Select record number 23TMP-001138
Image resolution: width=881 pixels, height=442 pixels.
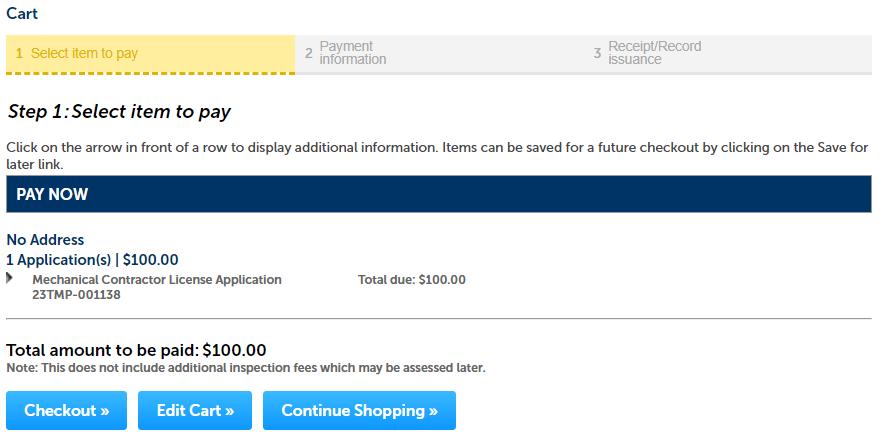click(x=77, y=295)
